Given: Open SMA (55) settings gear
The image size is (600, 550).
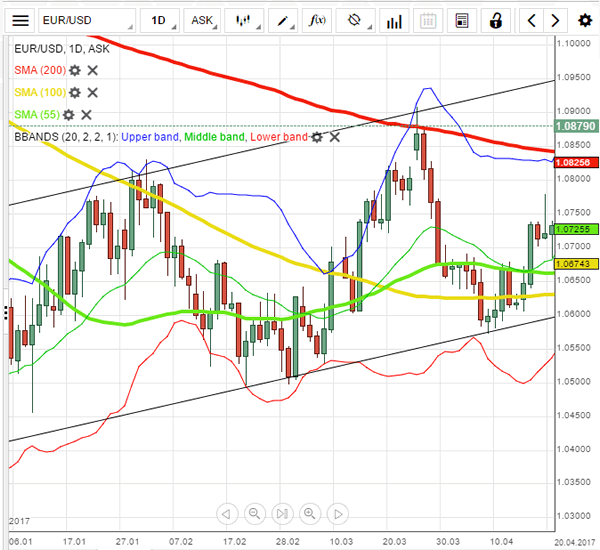Looking at the screenshot, I should click(69, 115).
